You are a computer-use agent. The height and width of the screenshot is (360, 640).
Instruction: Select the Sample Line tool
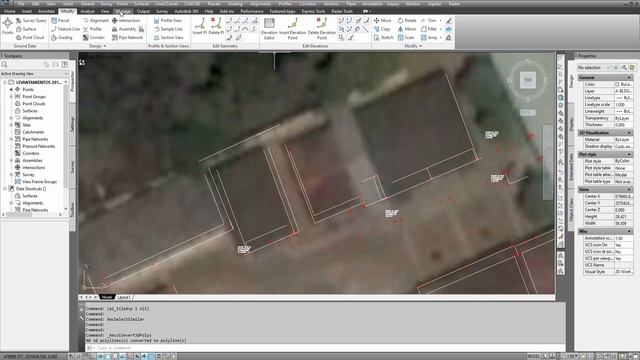[x=168, y=29]
